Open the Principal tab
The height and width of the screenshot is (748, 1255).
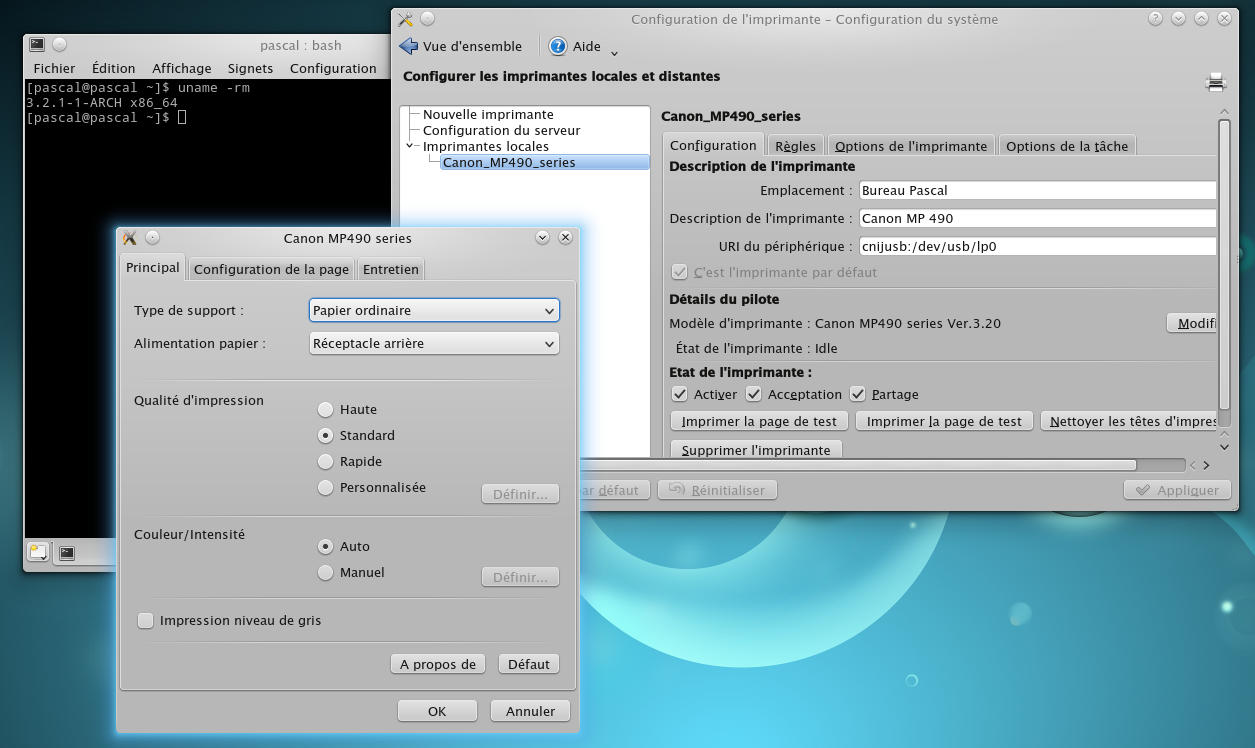click(x=153, y=268)
